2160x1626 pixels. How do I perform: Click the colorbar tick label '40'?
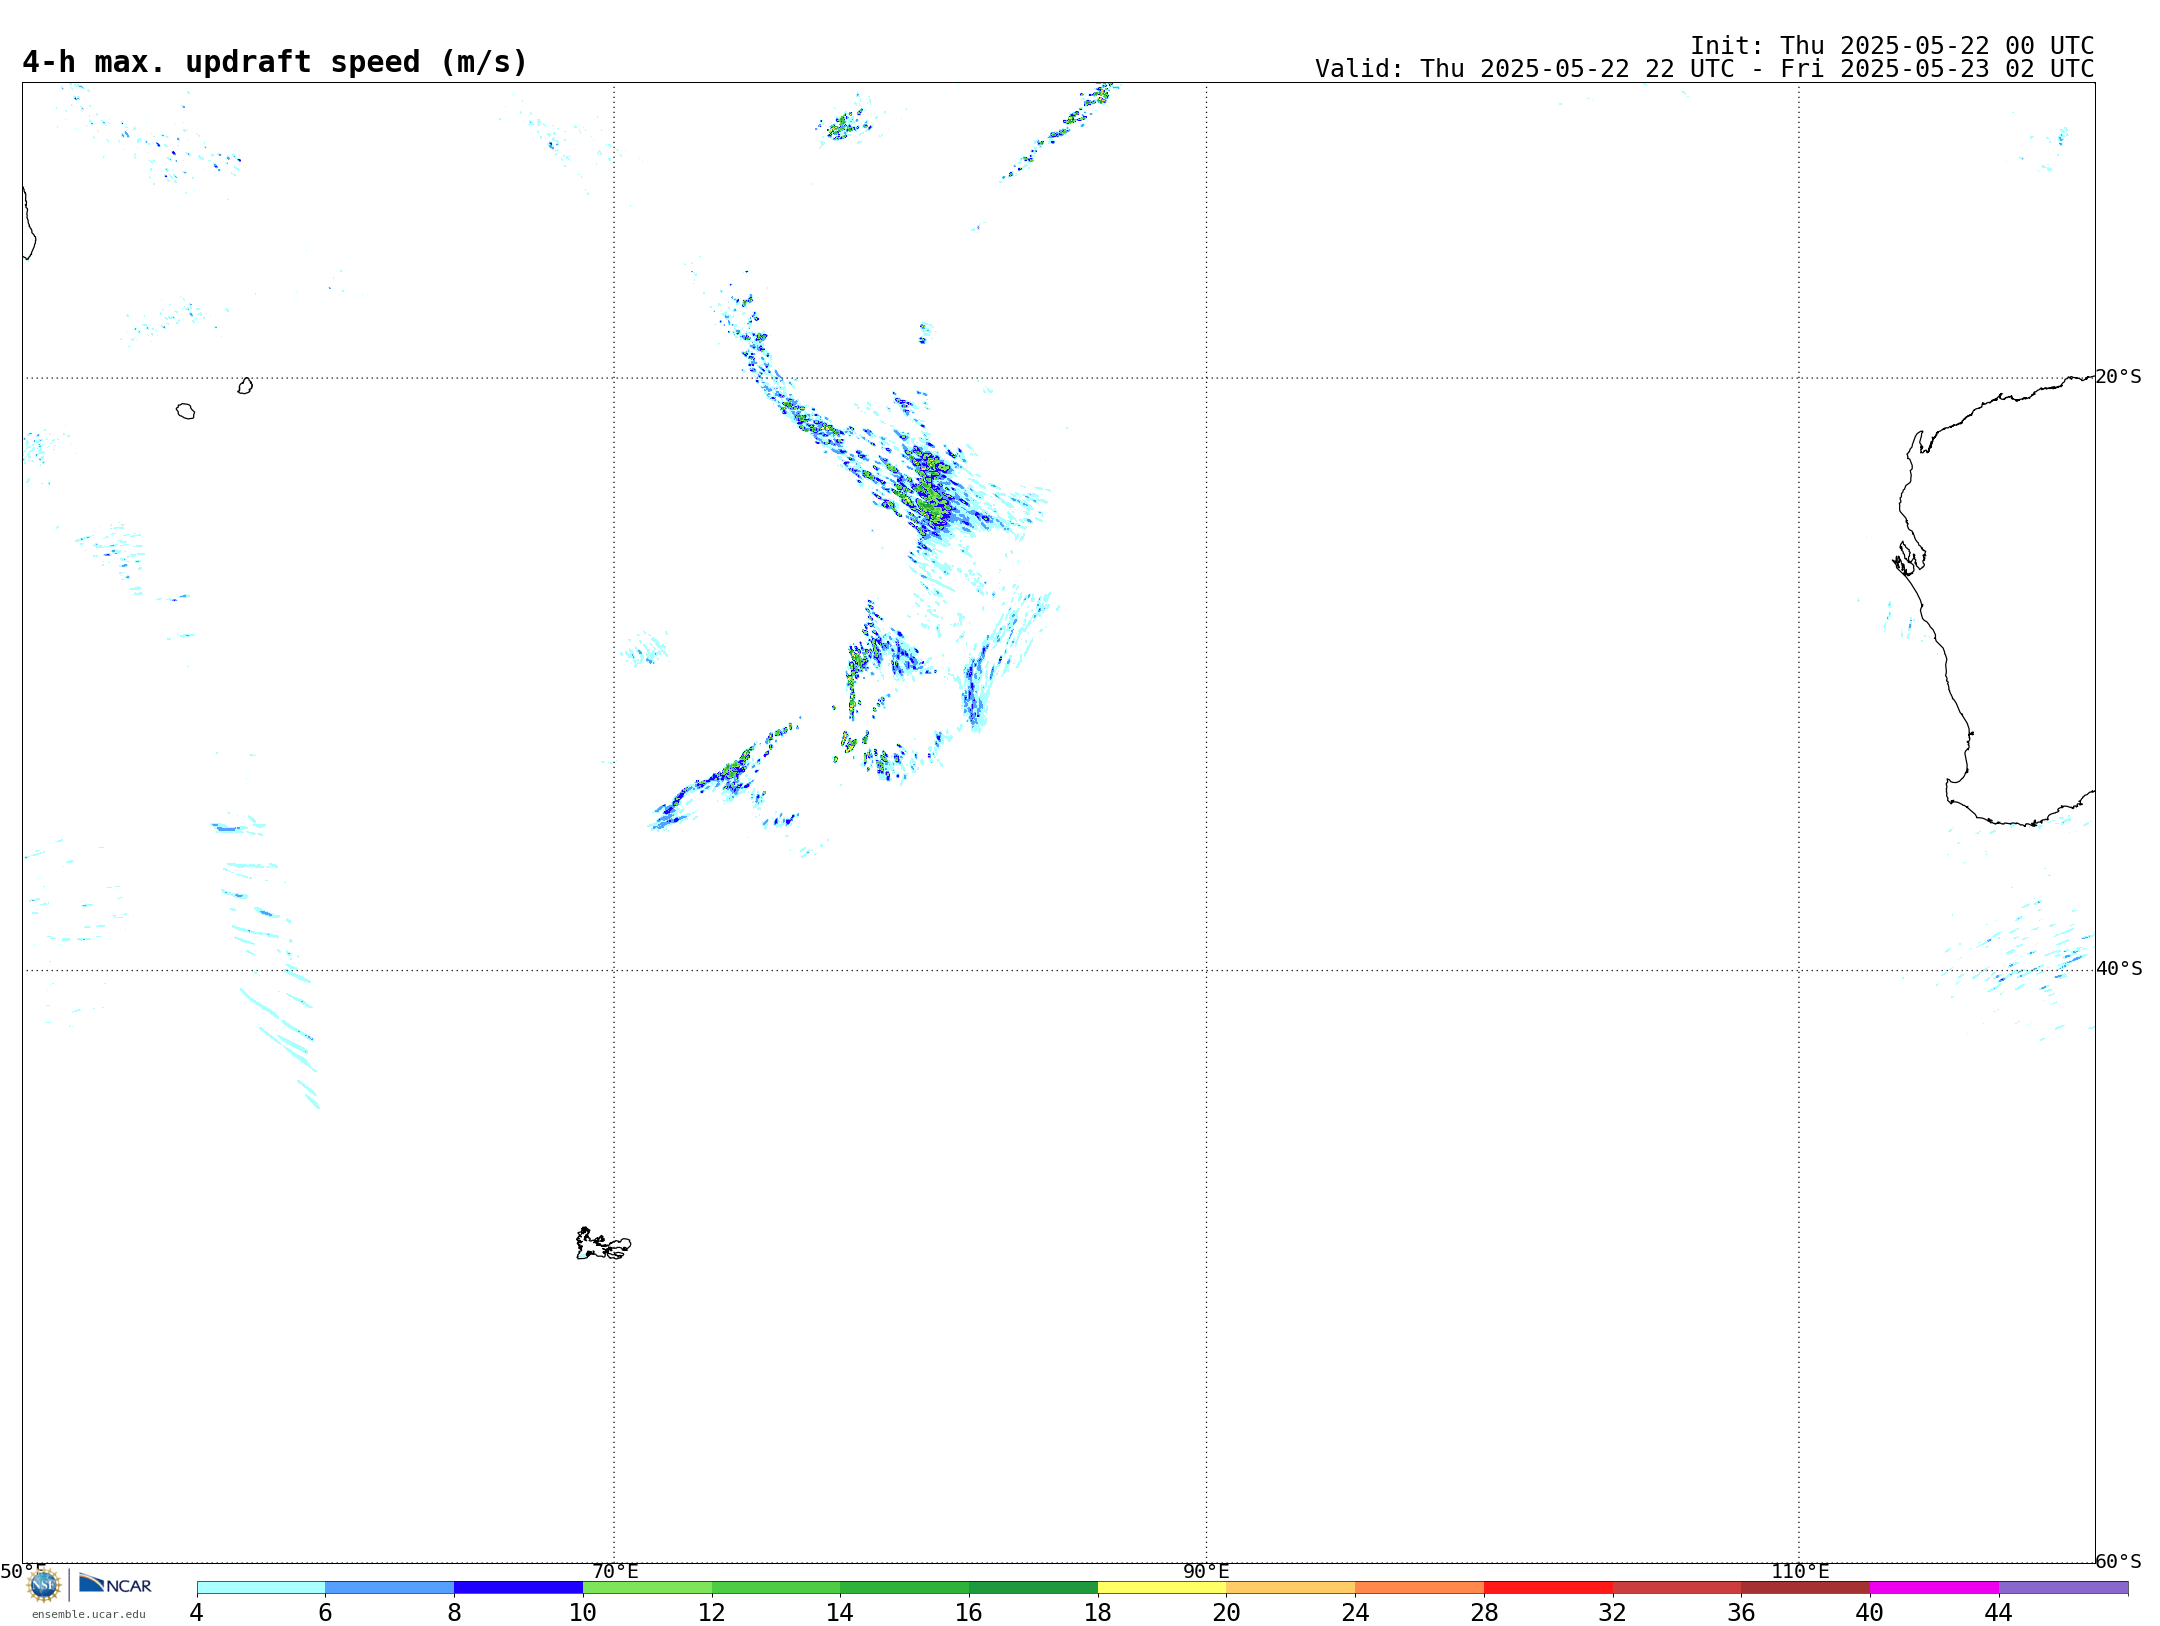click(x=1870, y=1612)
